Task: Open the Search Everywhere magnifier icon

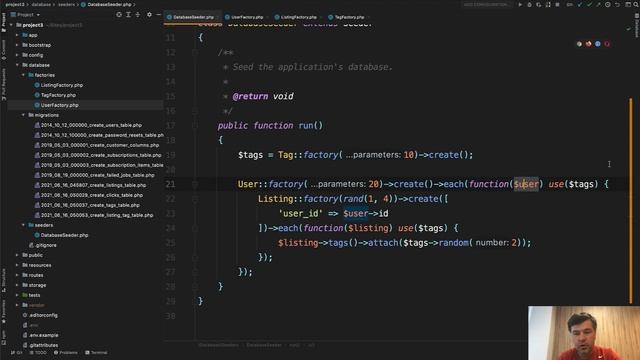Action: click(636, 4)
